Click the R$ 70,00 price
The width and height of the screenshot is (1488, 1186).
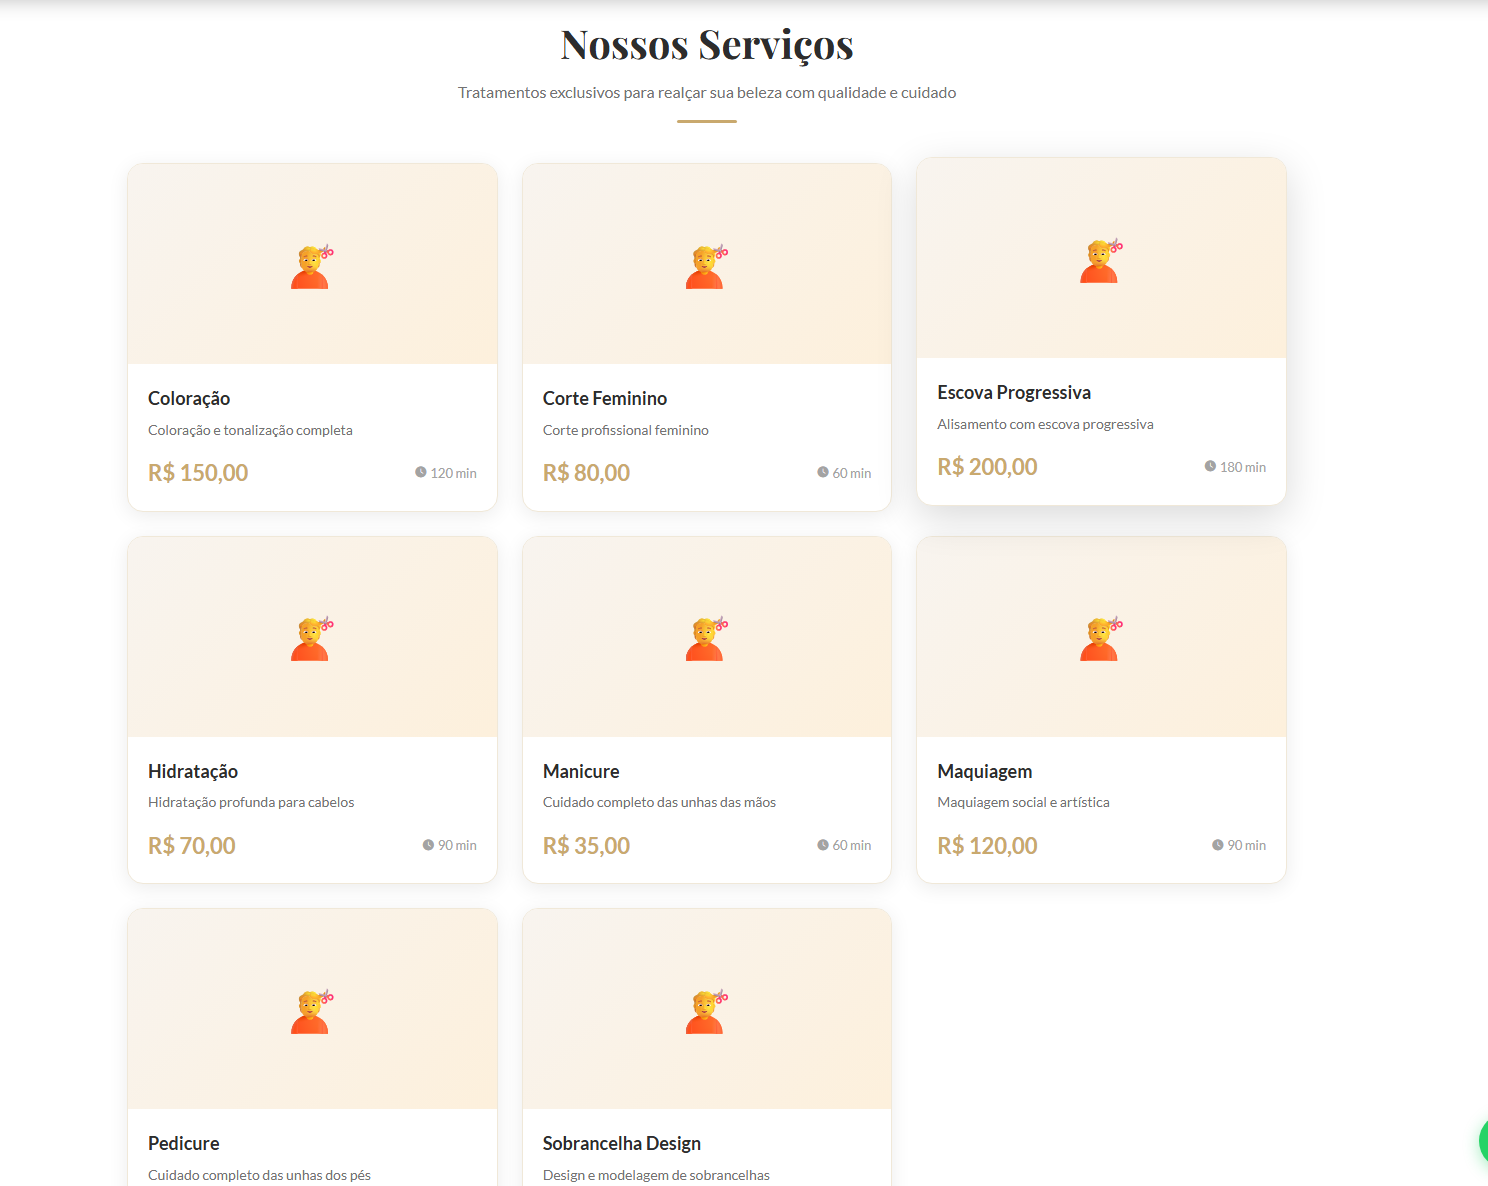pos(192,846)
